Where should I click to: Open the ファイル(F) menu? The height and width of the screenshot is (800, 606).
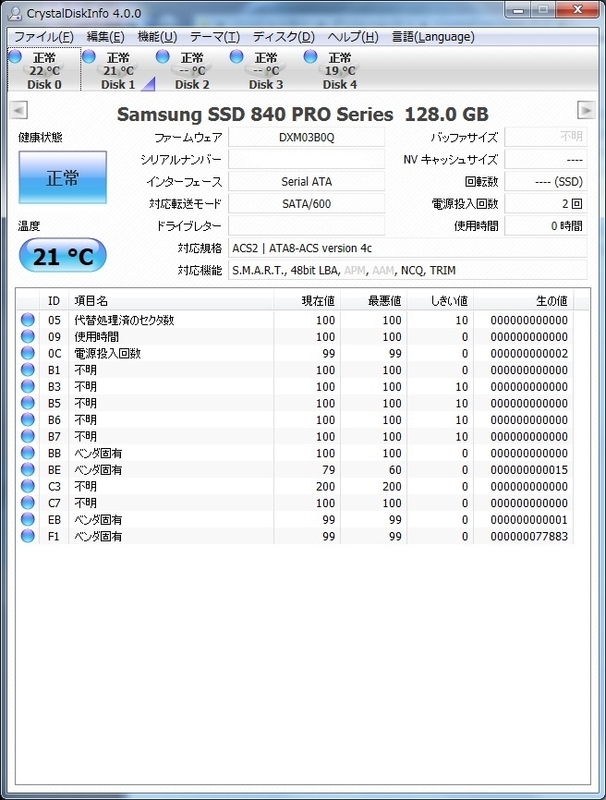44,37
